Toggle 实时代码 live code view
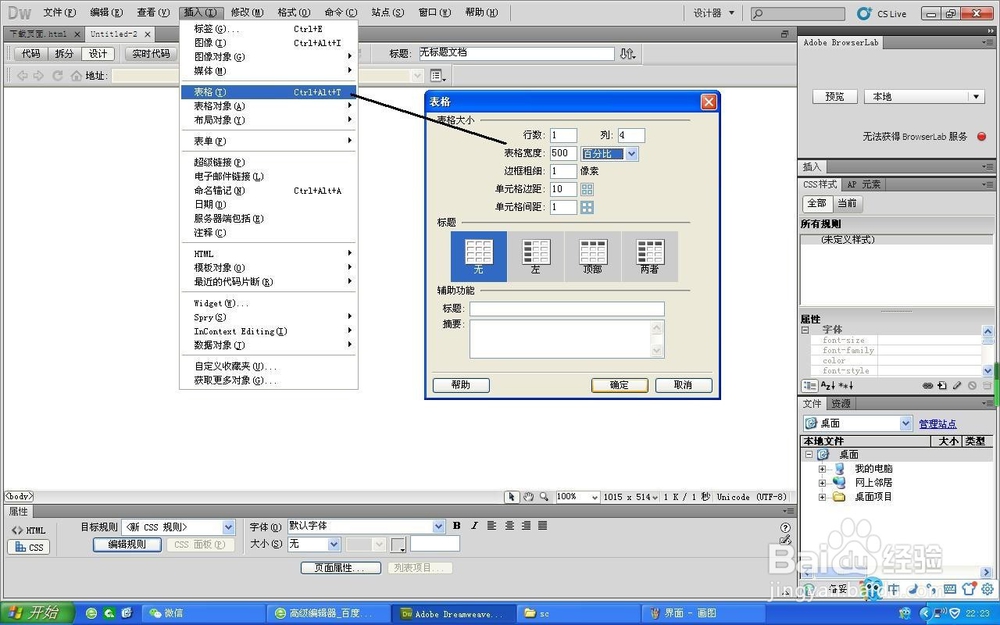Image resolution: width=1000 pixels, height=625 pixels. coord(151,54)
